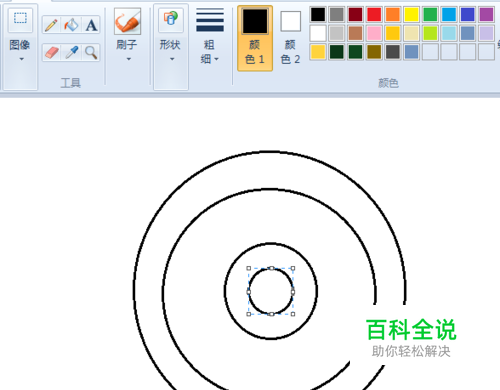Screen dimensions: 500x390
Task: Click the 形状 shapes icon
Action: pyautogui.click(x=171, y=19)
